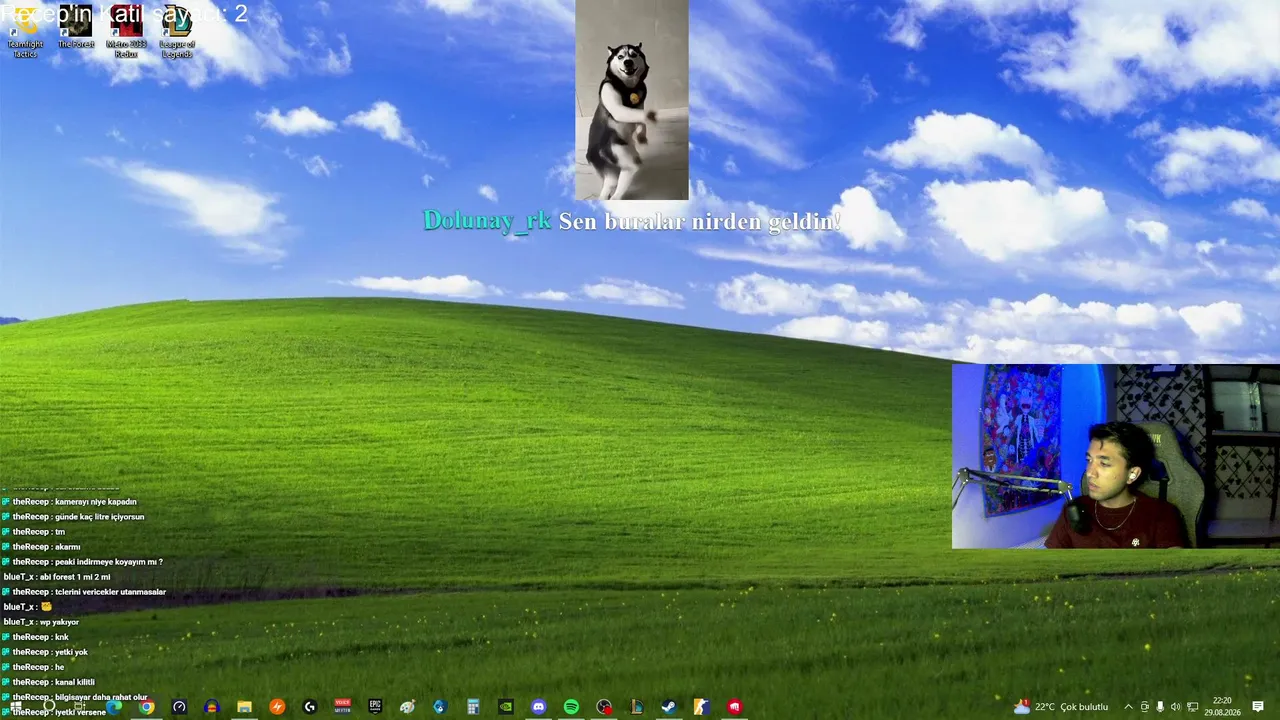Open the League client icon in taskbar
This screenshot has width=1280, height=720.
pyautogui.click(x=637, y=707)
